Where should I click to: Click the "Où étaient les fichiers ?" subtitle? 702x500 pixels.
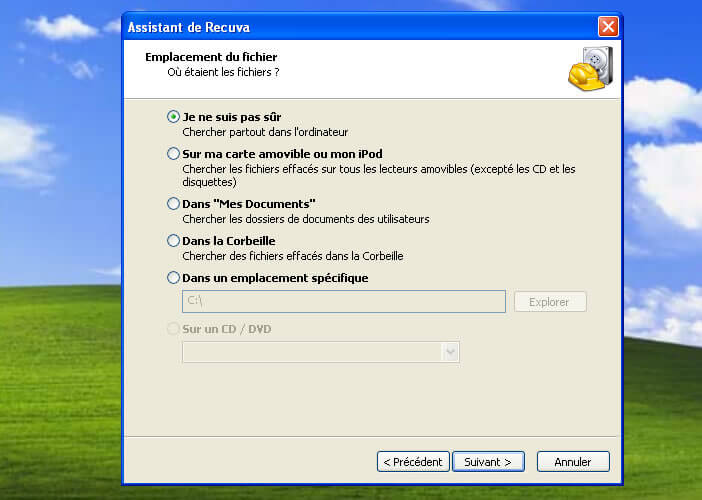pos(223,72)
